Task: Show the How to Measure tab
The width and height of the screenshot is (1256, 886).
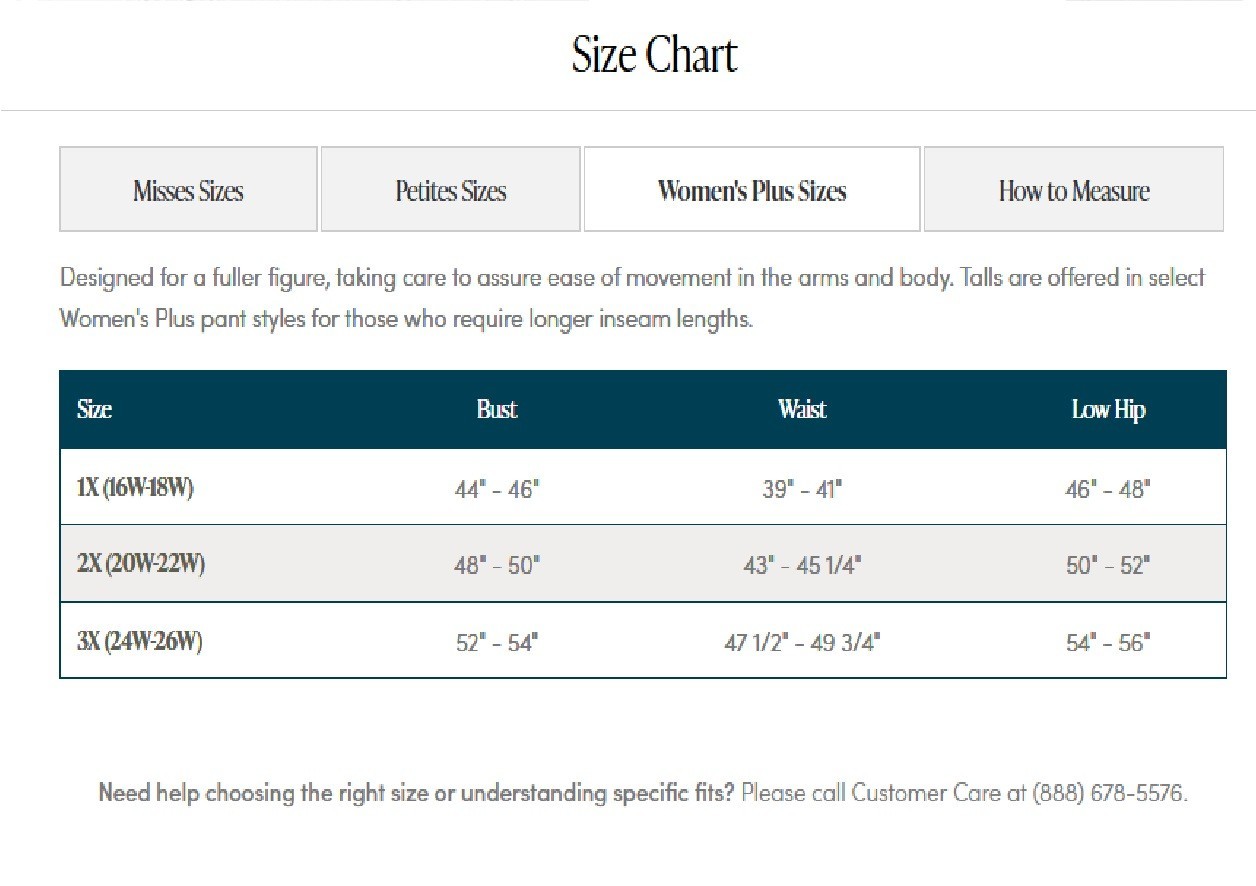Action: [1073, 190]
